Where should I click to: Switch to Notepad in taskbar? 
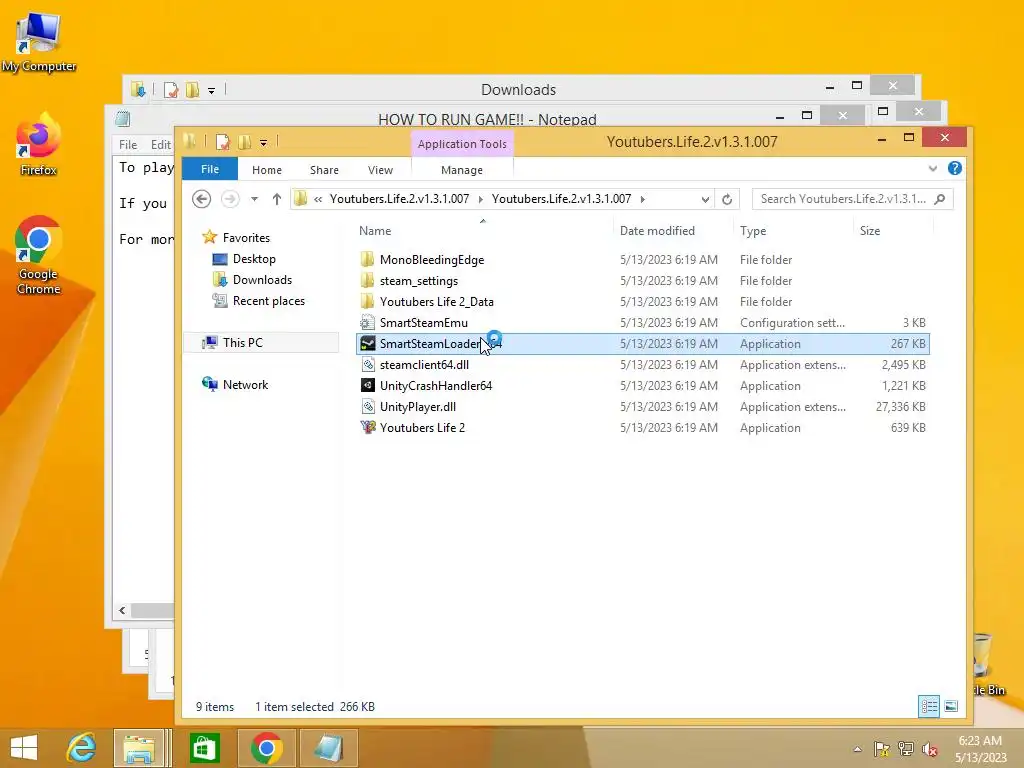[x=328, y=748]
